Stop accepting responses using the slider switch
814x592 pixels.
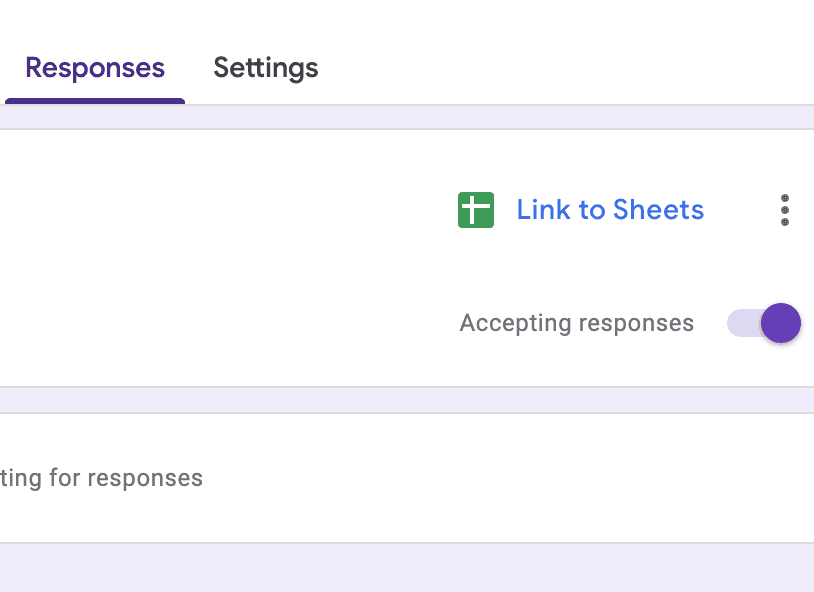pos(764,323)
